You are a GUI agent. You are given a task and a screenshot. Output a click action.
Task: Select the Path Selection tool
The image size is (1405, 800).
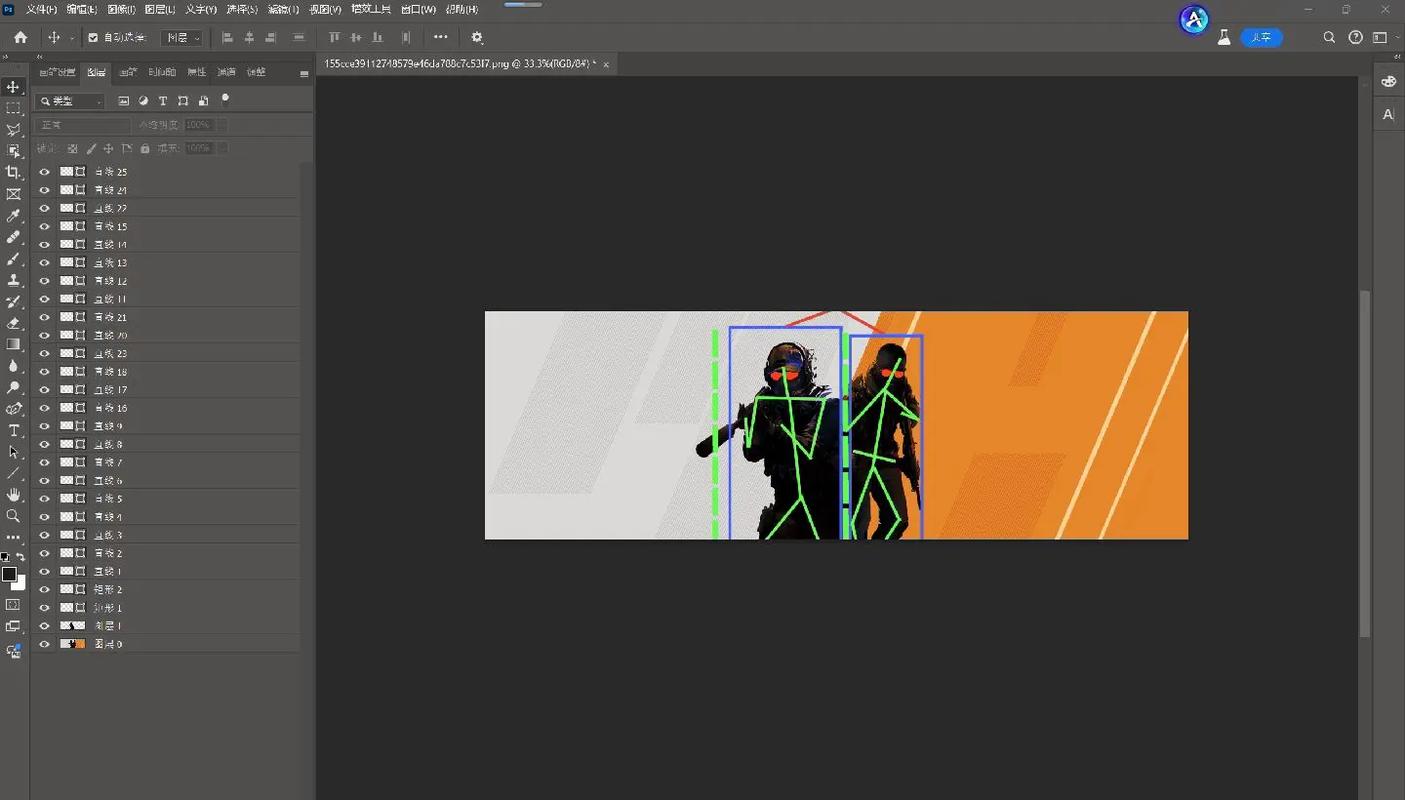coord(13,452)
